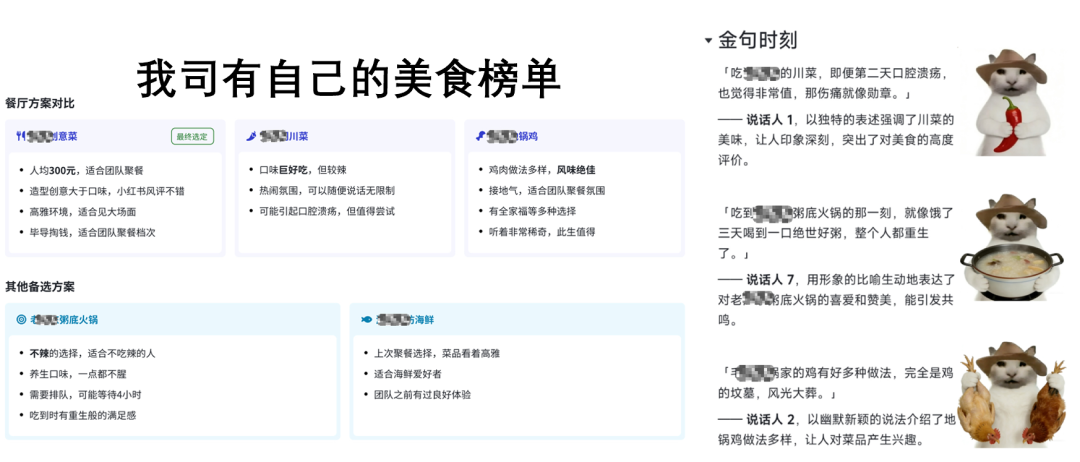Click the quote about 一口绝世好粥
This screenshot has width=1080, height=462.
[x=835, y=232]
